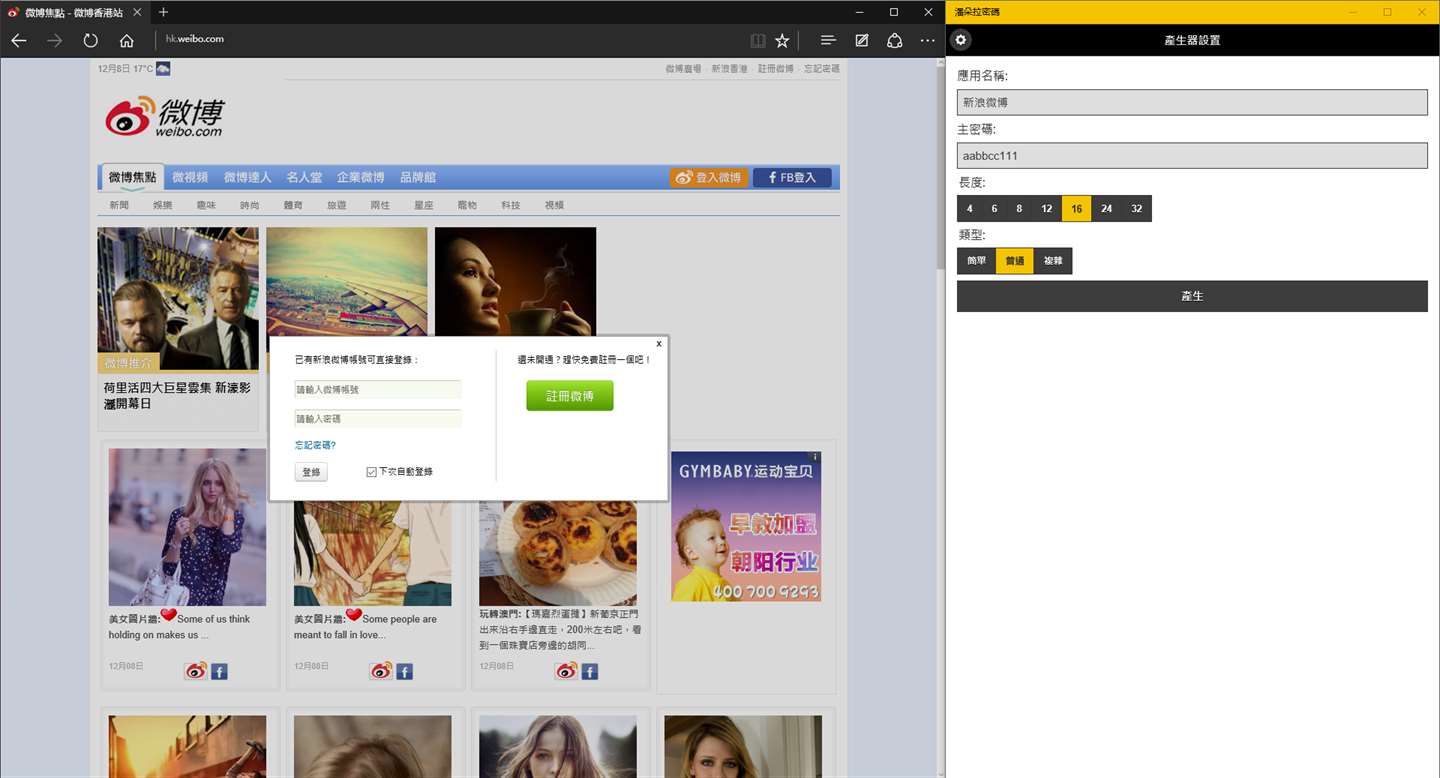Refresh the weibo page
This screenshot has width=1440, height=778.
click(91, 40)
